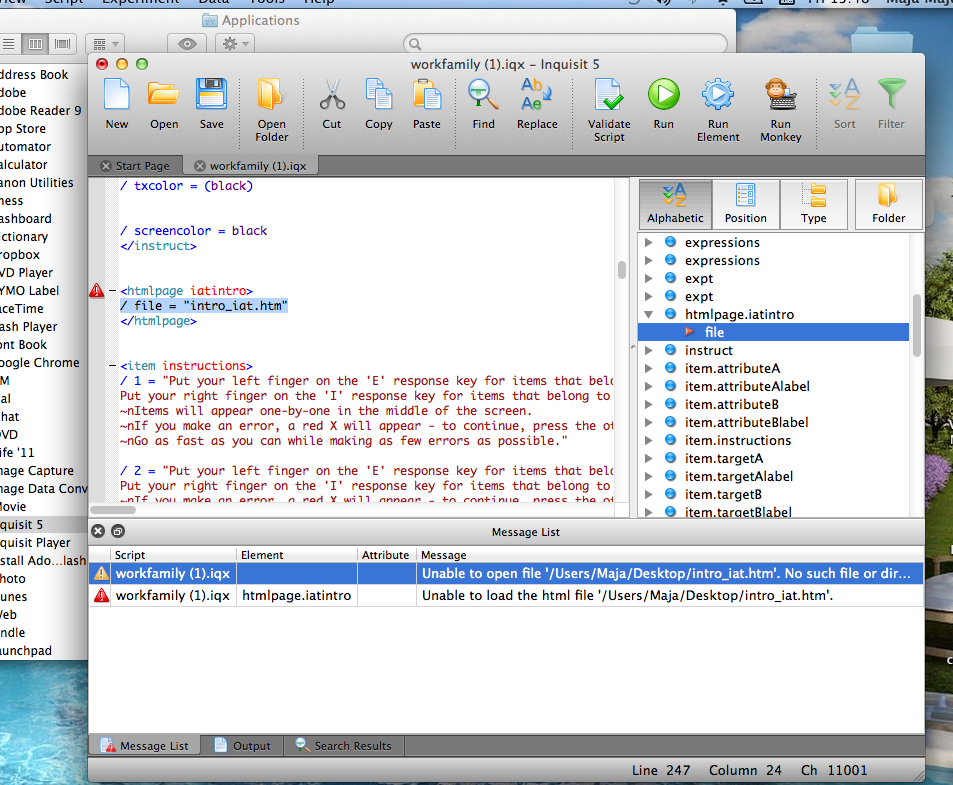Image resolution: width=953 pixels, height=785 pixels.
Task: Open Find with magnifier icon
Action: pyautogui.click(x=484, y=103)
